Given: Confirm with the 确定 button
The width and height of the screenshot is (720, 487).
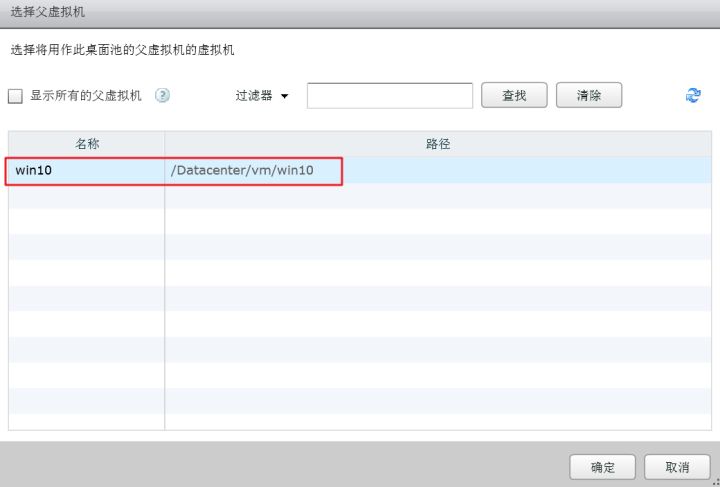Looking at the screenshot, I should [602, 467].
